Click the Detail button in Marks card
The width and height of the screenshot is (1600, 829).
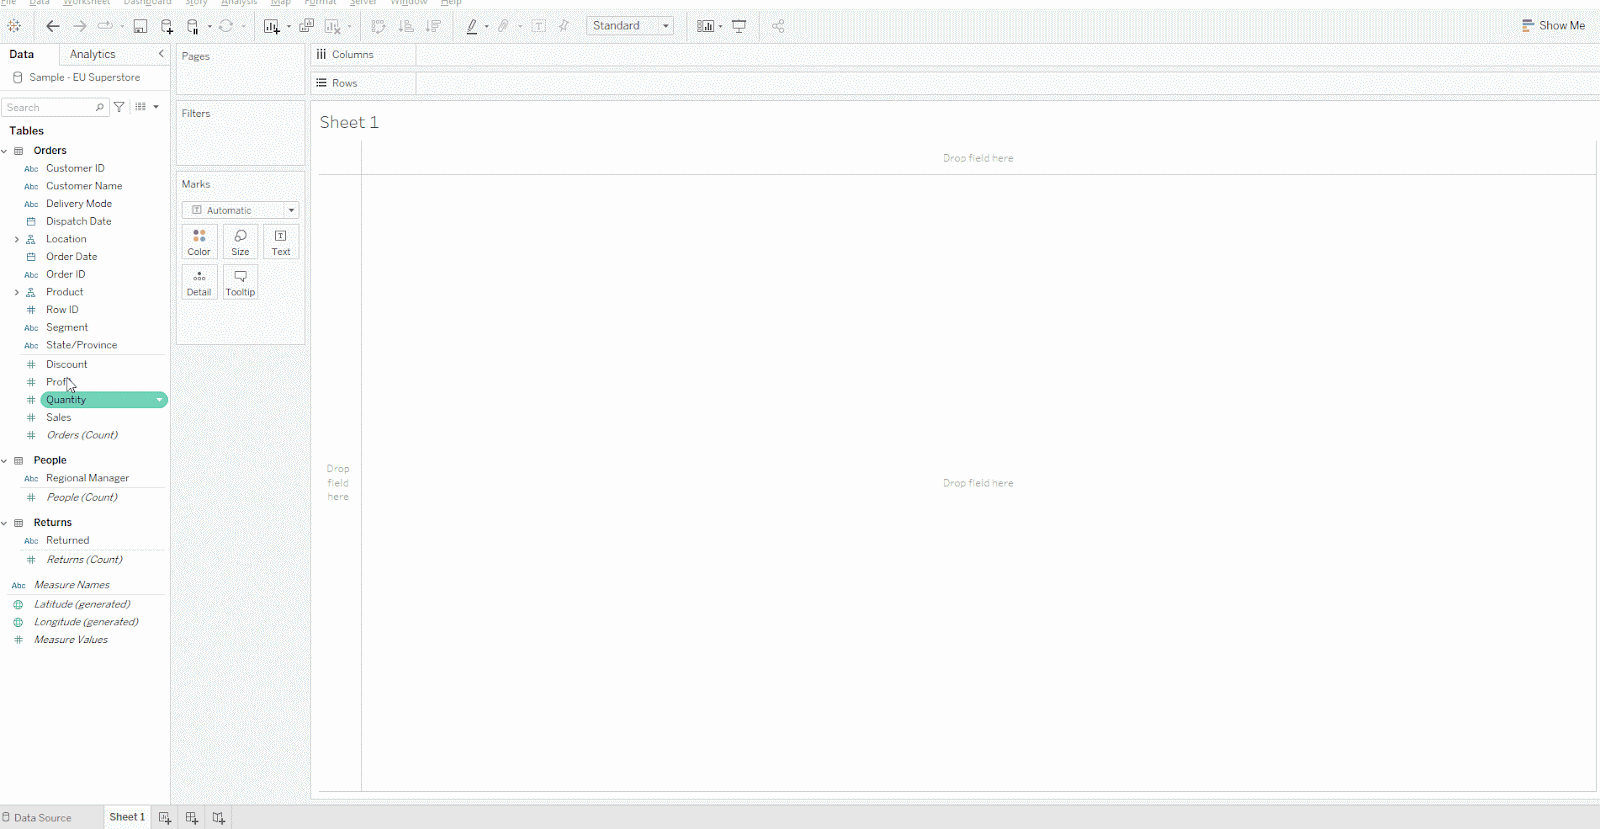coord(199,282)
